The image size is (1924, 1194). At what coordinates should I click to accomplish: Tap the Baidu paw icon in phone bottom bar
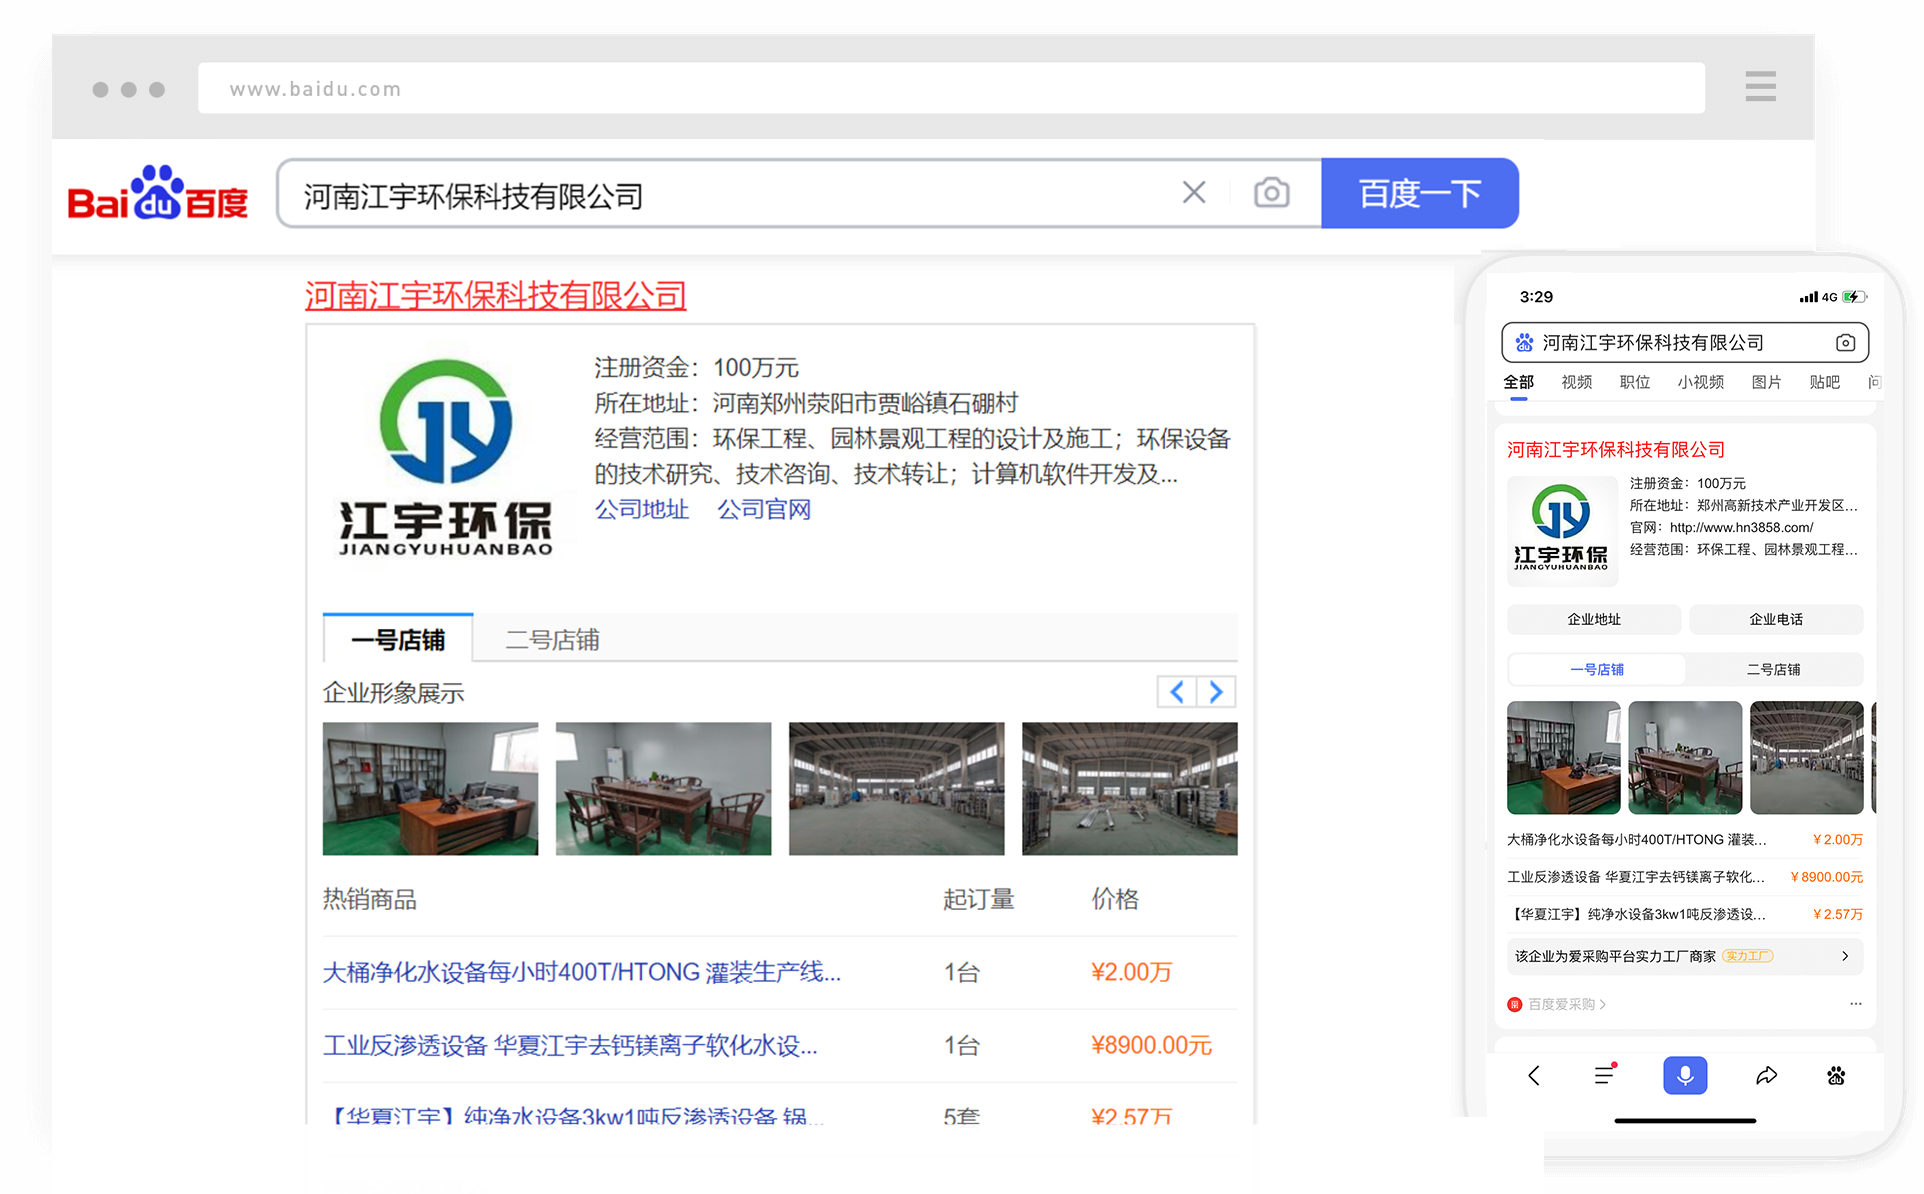click(x=1836, y=1075)
